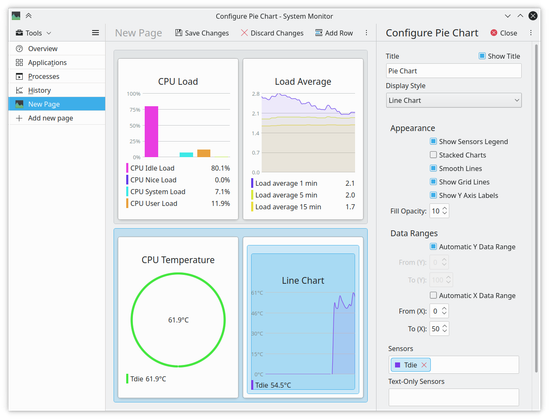Expand the Tools dropdown menu
549x419 pixels.
pyautogui.click(x=34, y=33)
